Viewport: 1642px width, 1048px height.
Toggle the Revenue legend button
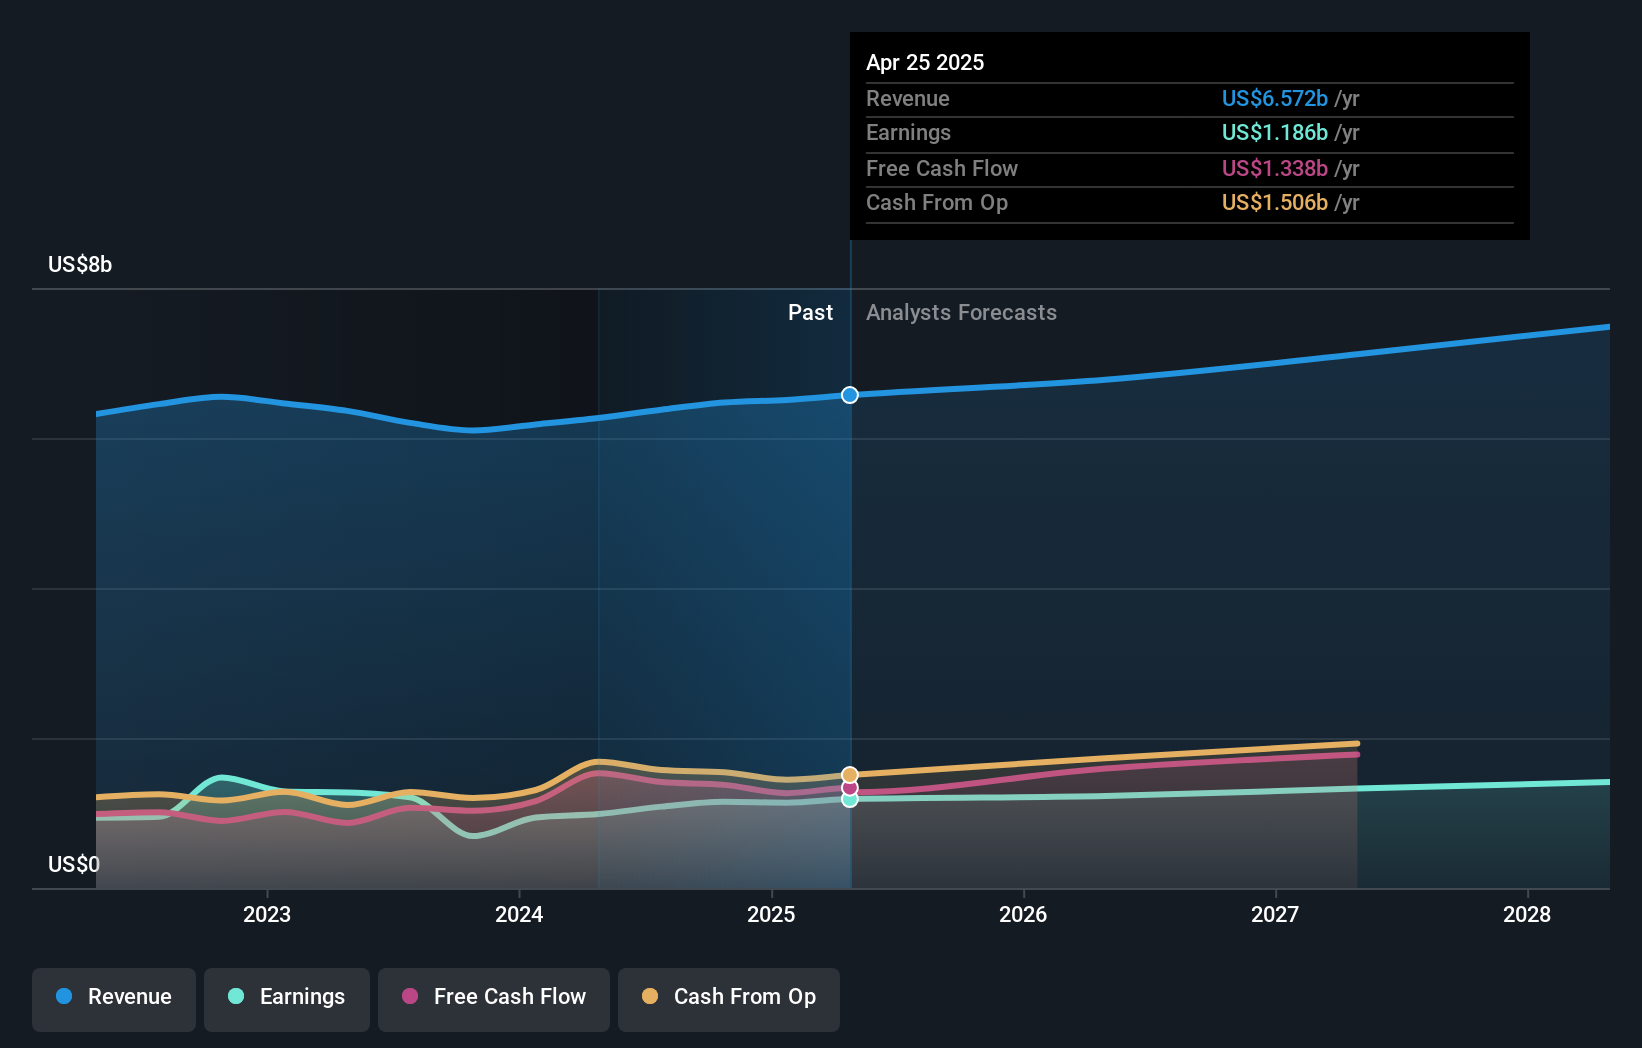coord(114,999)
